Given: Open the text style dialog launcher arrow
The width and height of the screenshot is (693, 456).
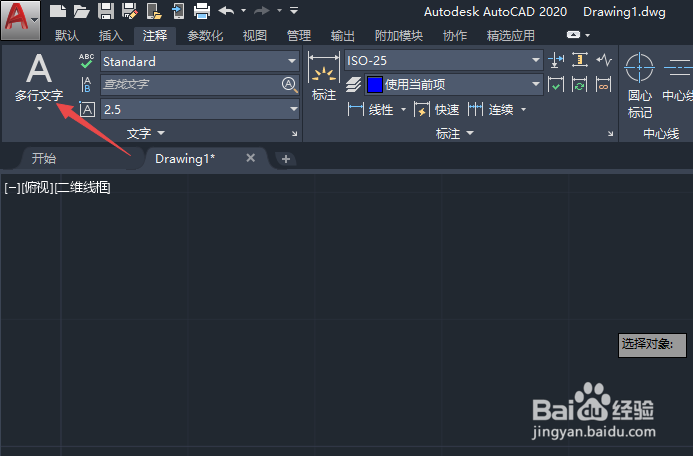Looking at the screenshot, I should (294, 133).
